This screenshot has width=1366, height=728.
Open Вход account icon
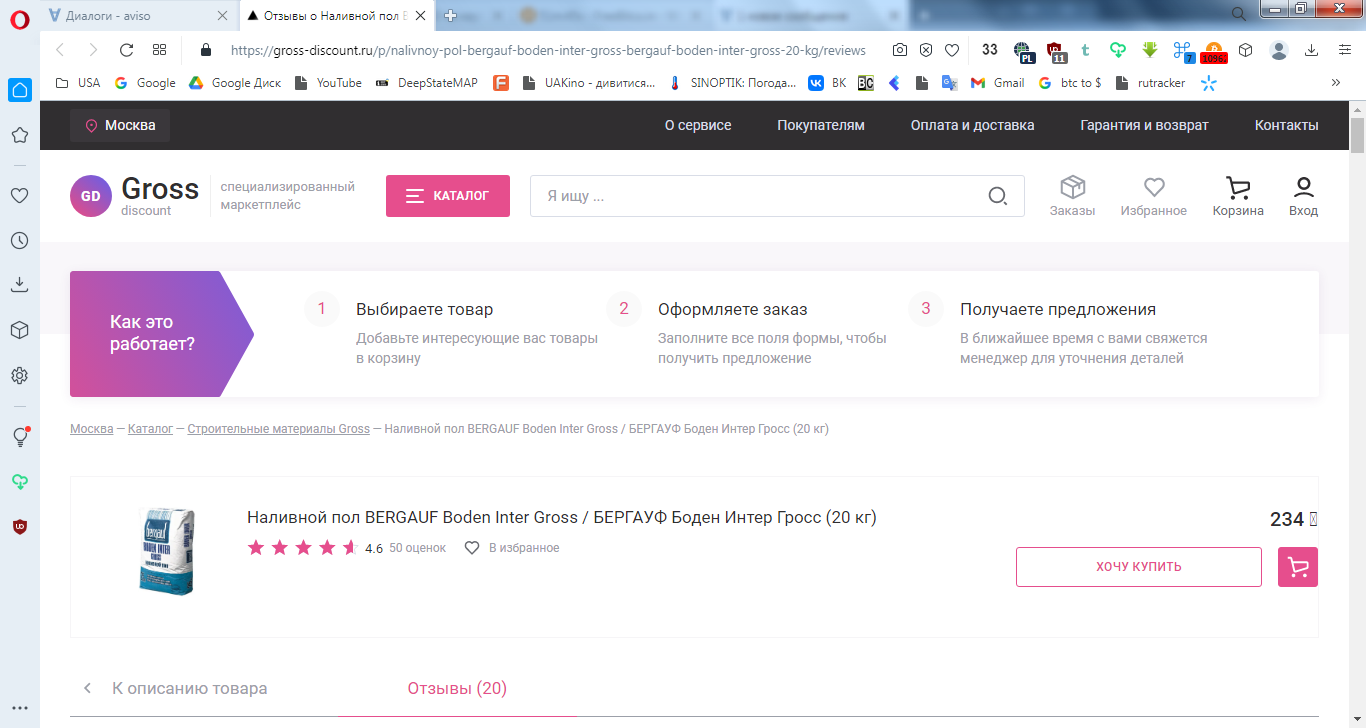coord(1303,196)
